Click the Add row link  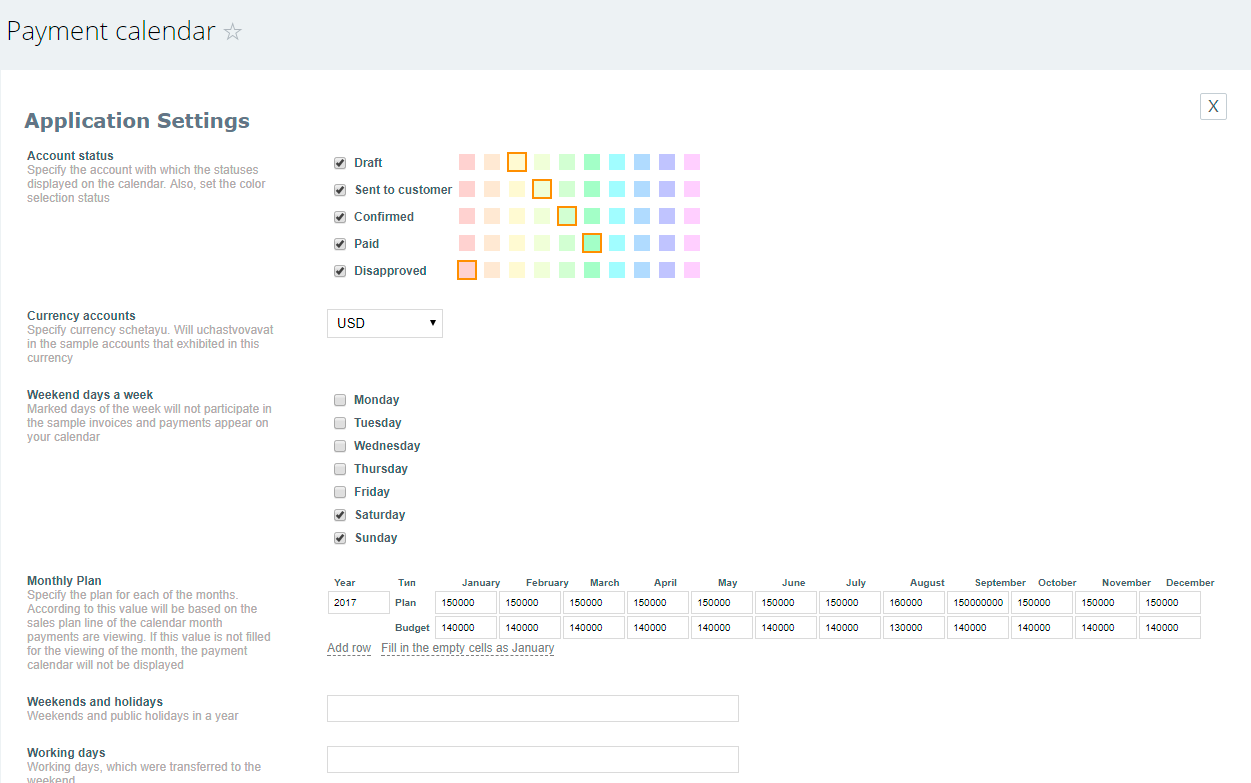coord(349,648)
